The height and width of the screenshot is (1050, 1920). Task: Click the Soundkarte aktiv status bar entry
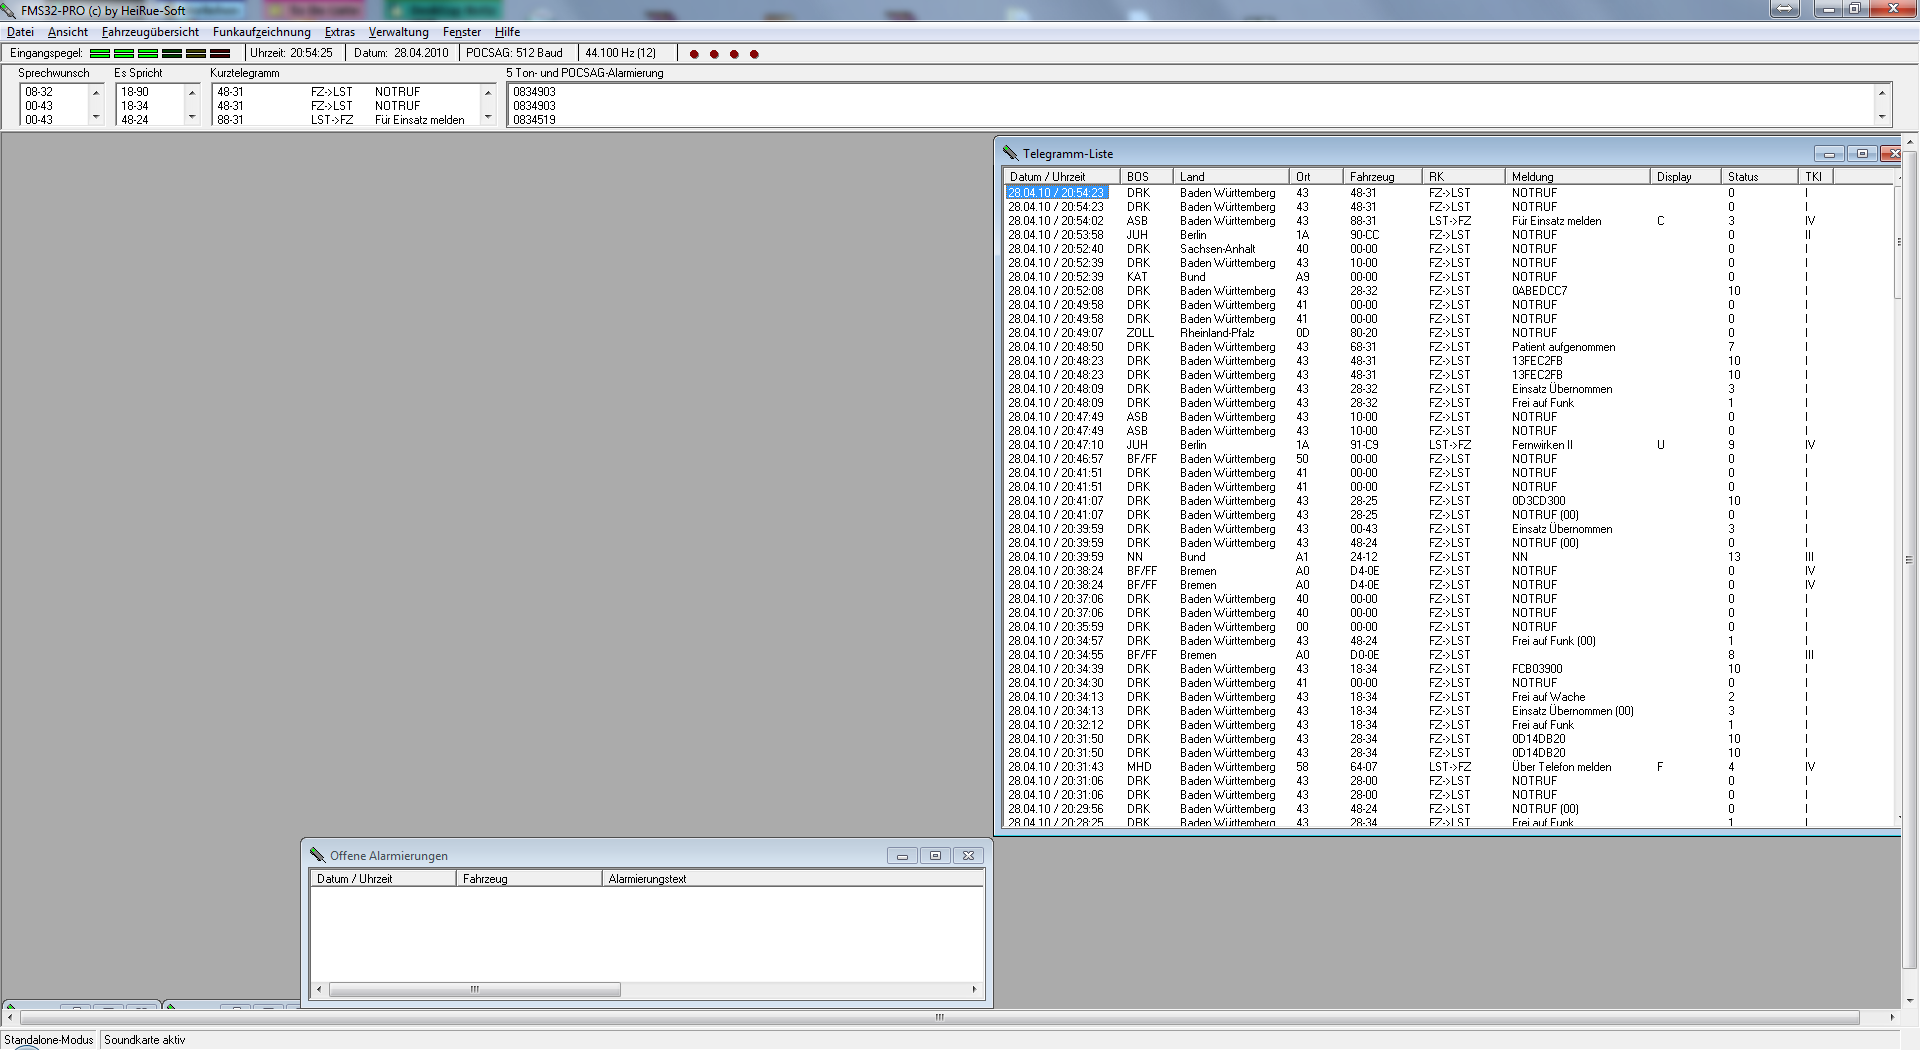click(x=145, y=1040)
